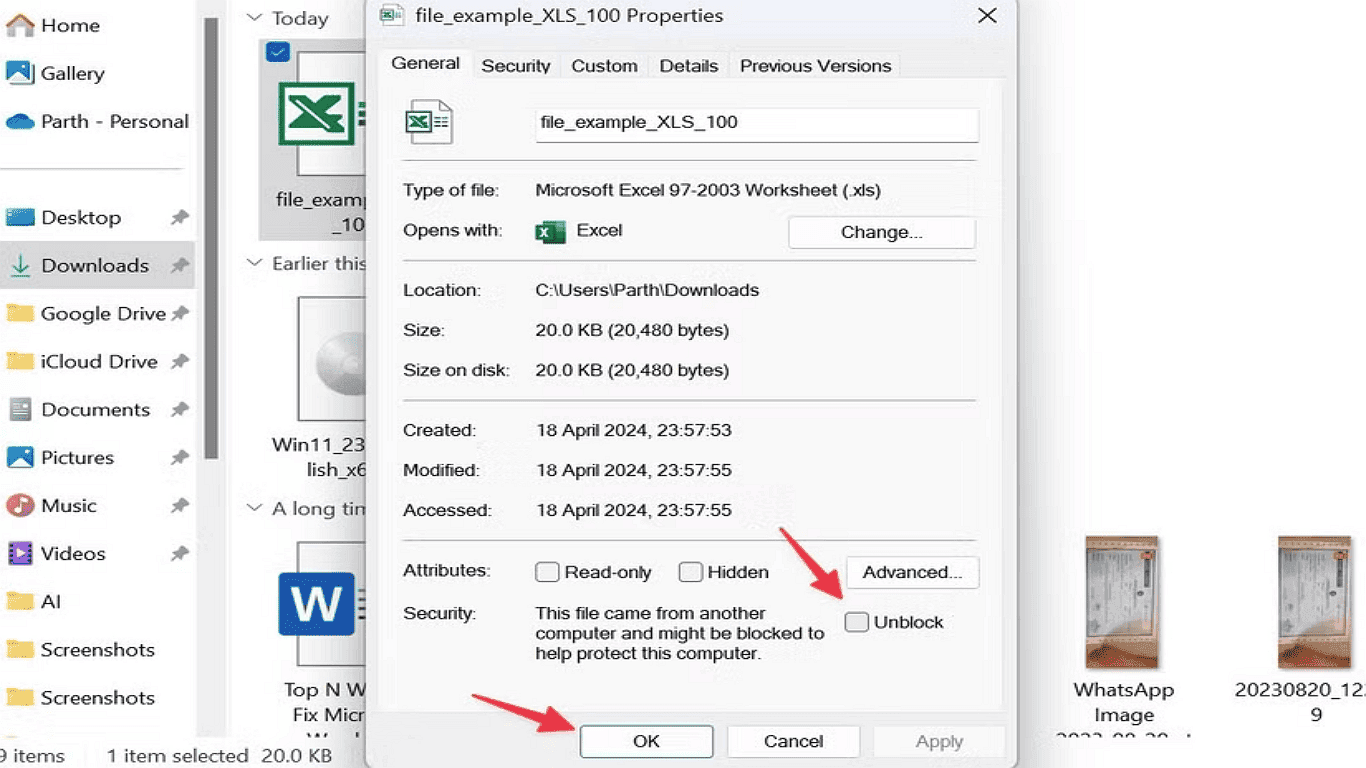Unpin Desktop using its pin icon
Image resolution: width=1366 pixels, height=768 pixels.
coord(180,217)
